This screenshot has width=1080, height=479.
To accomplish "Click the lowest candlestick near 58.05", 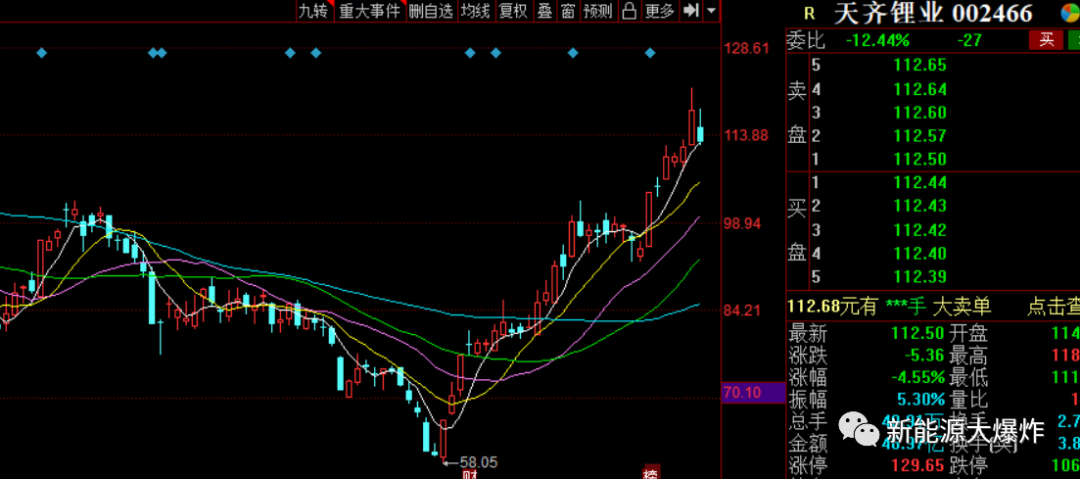I will [x=442, y=441].
